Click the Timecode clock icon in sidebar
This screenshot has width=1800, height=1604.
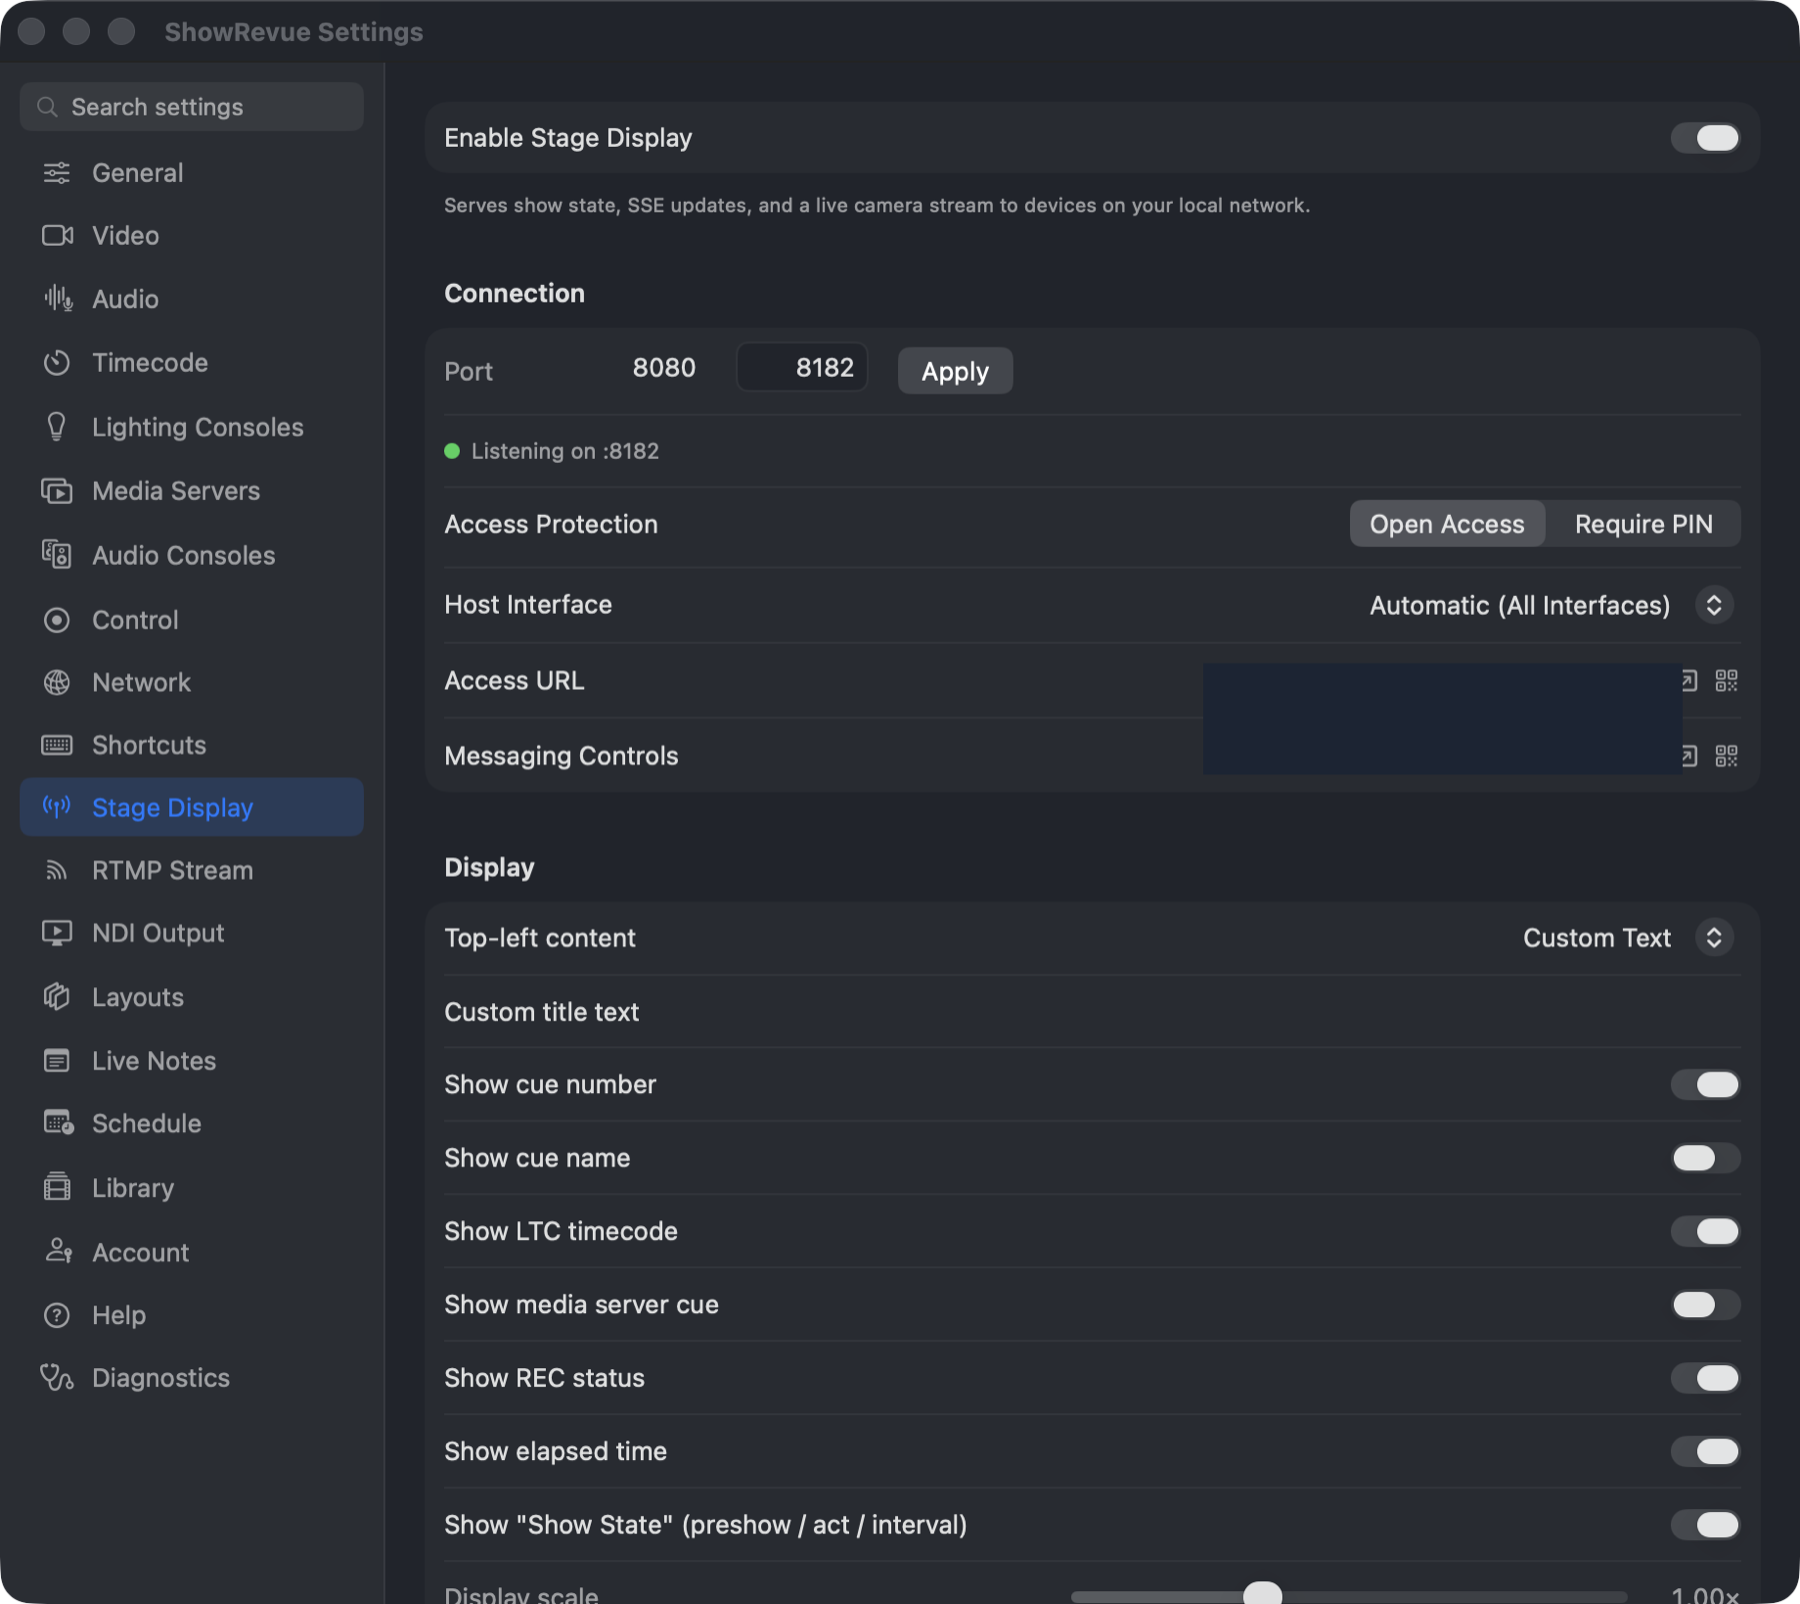[57, 363]
